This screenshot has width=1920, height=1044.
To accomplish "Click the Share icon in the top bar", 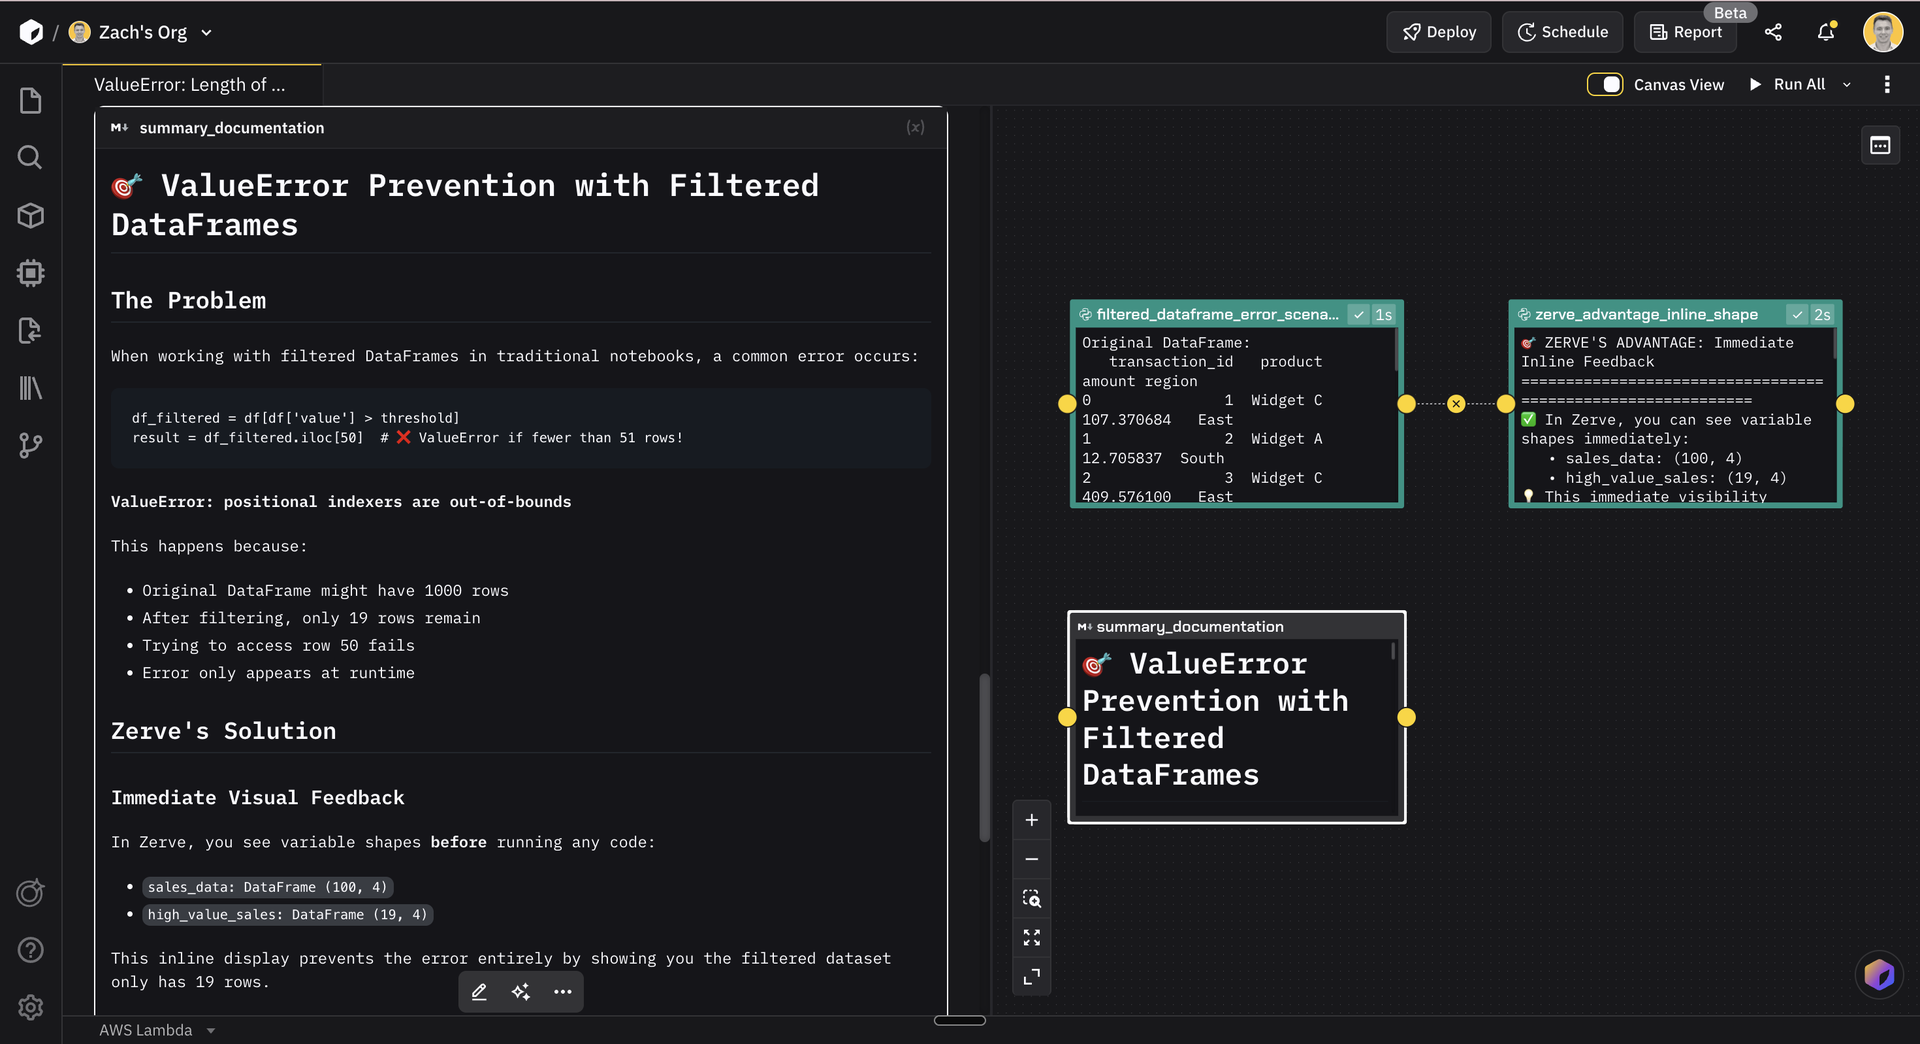I will [1774, 32].
